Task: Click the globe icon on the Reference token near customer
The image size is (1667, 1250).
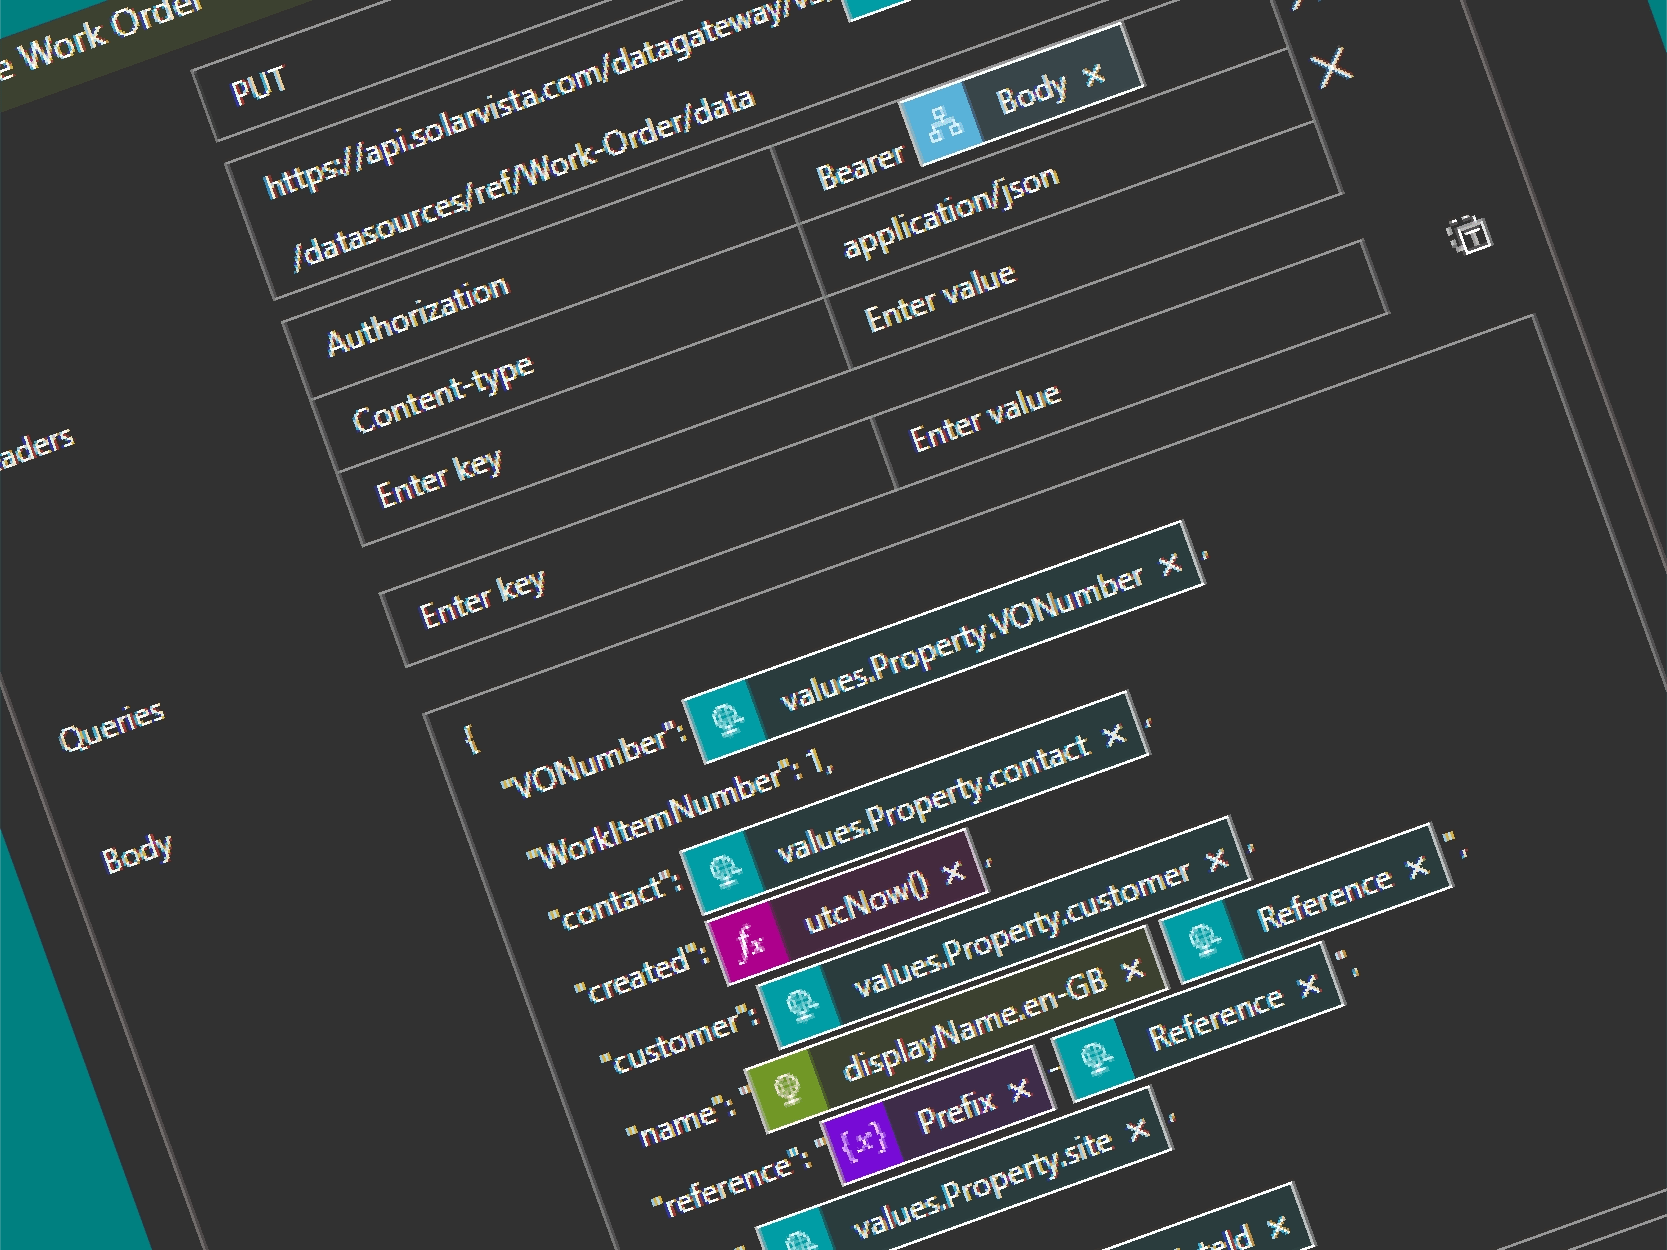Action: [x=1203, y=938]
